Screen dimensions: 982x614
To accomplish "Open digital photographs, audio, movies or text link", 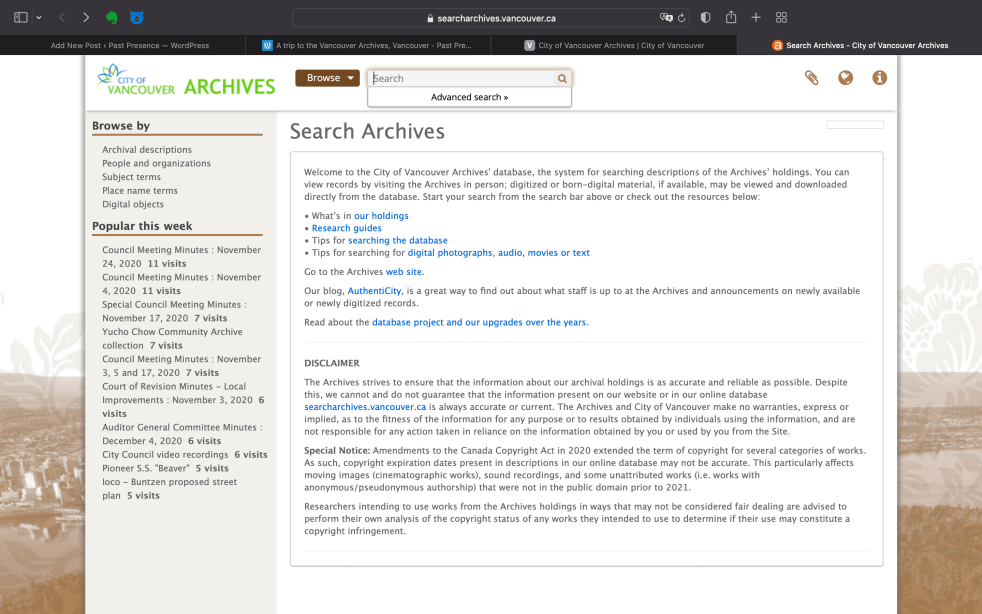I will (499, 253).
